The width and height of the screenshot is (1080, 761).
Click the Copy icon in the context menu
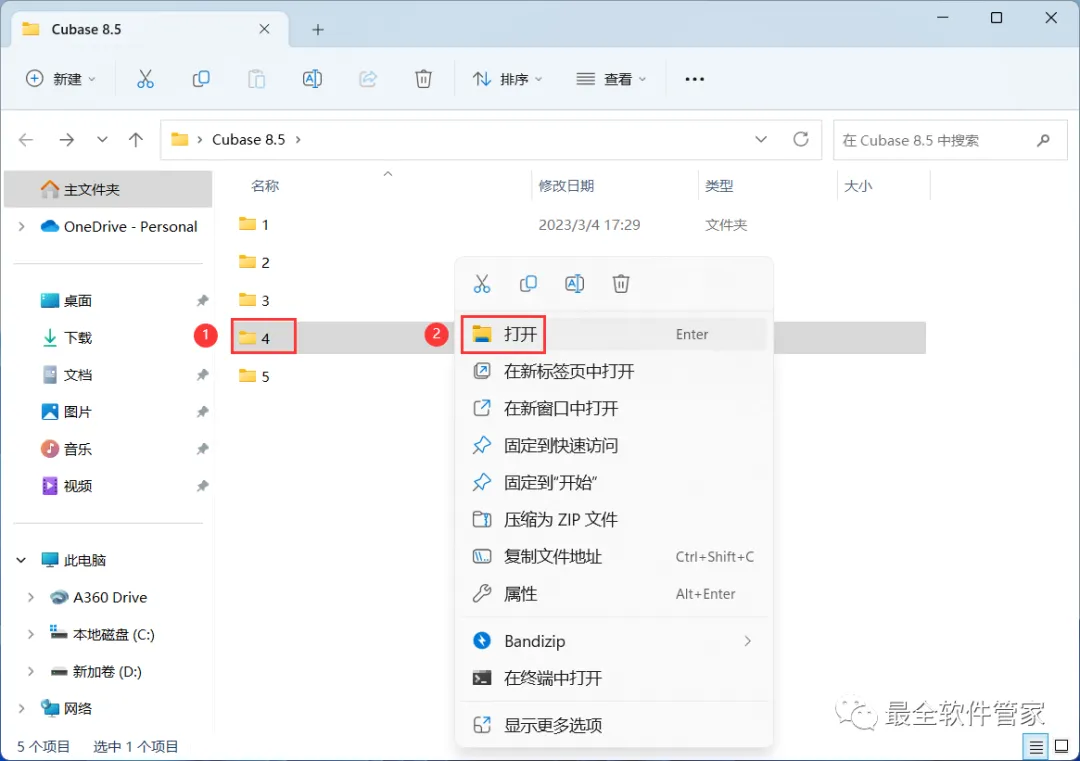(528, 284)
